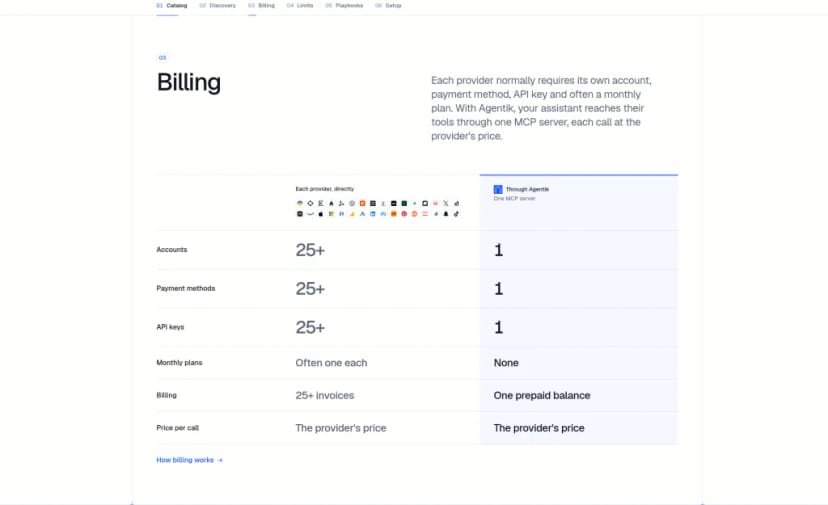Click the pink circle provider icon

pyautogui.click(x=404, y=214)
